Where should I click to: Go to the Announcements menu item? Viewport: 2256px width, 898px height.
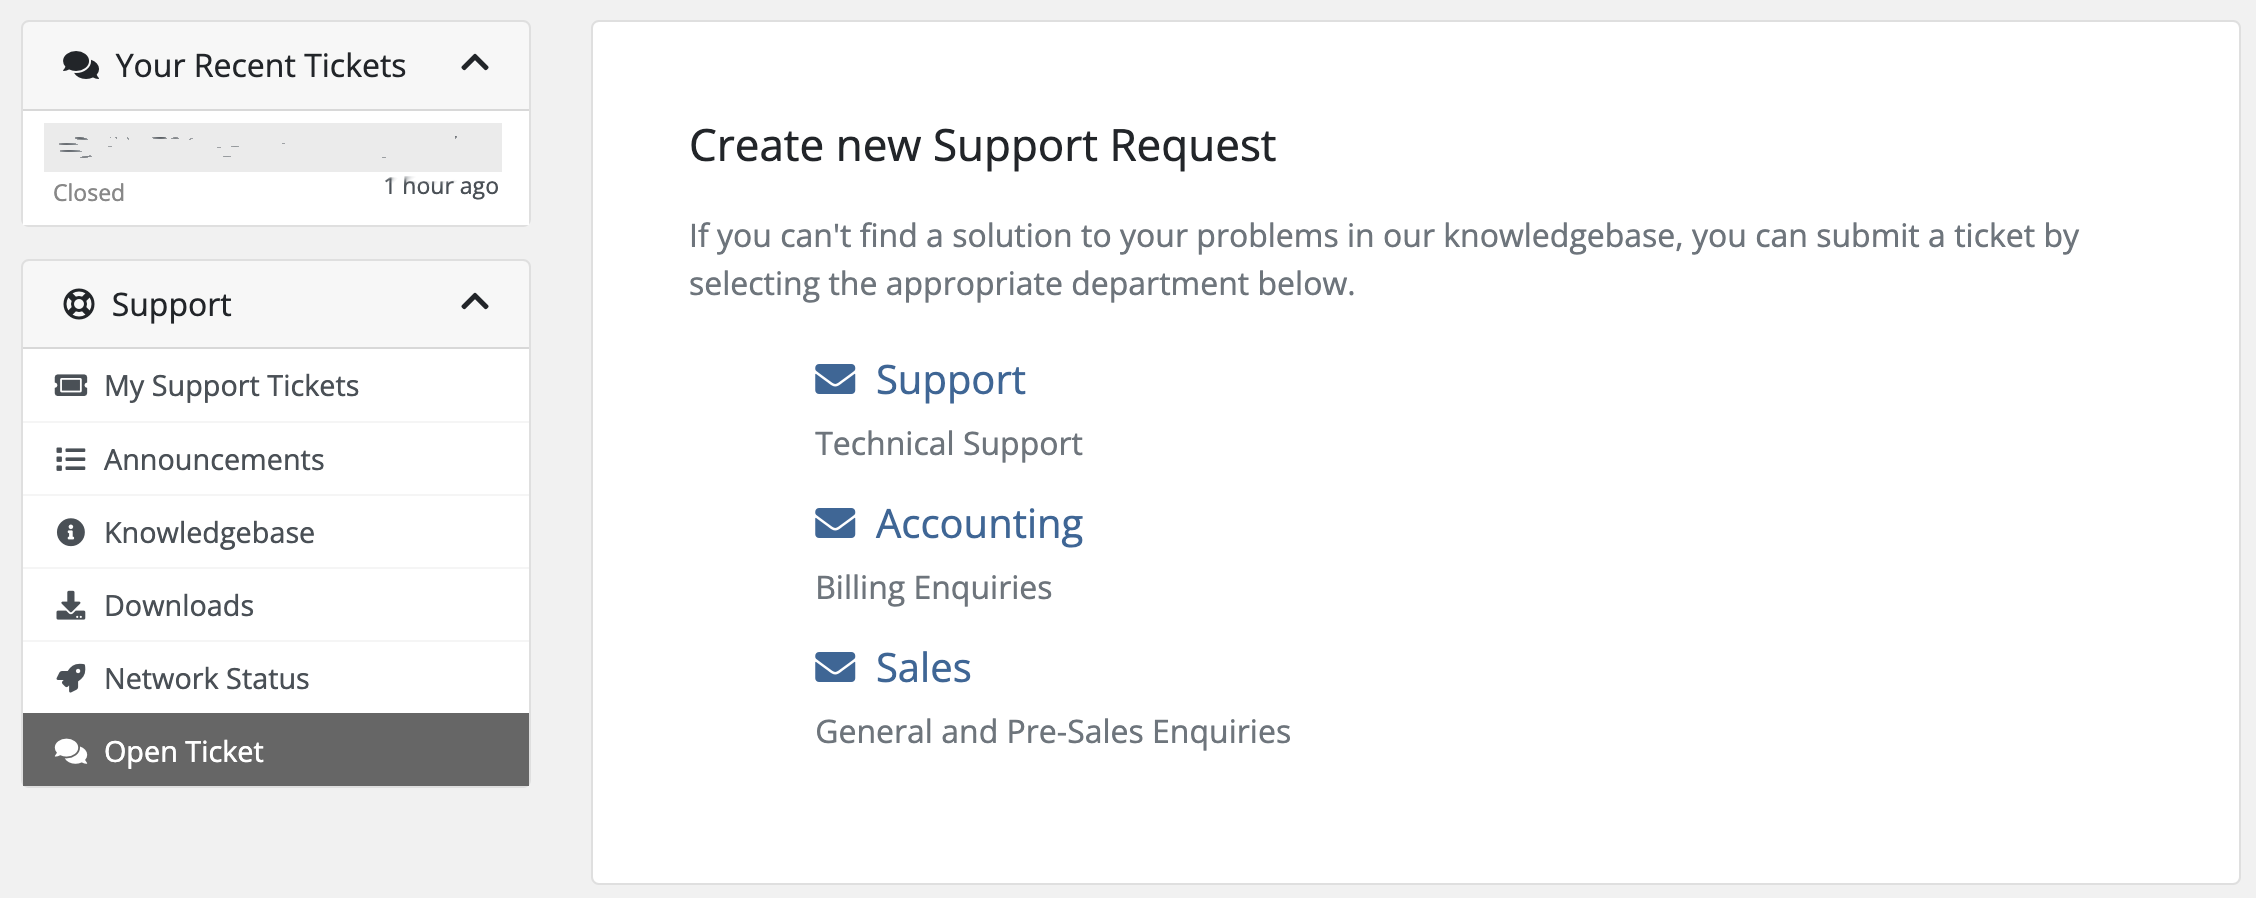tap(214, 459)
